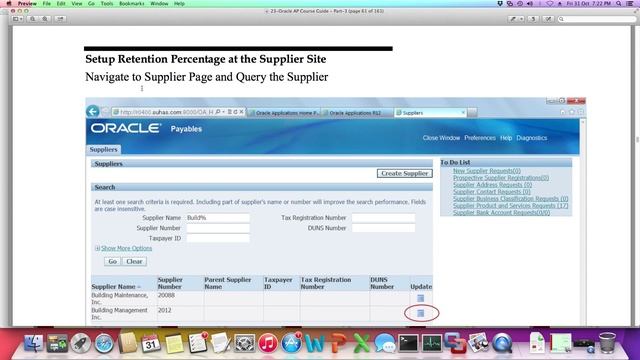Click the Close Window link

click(x=441, y=138)
